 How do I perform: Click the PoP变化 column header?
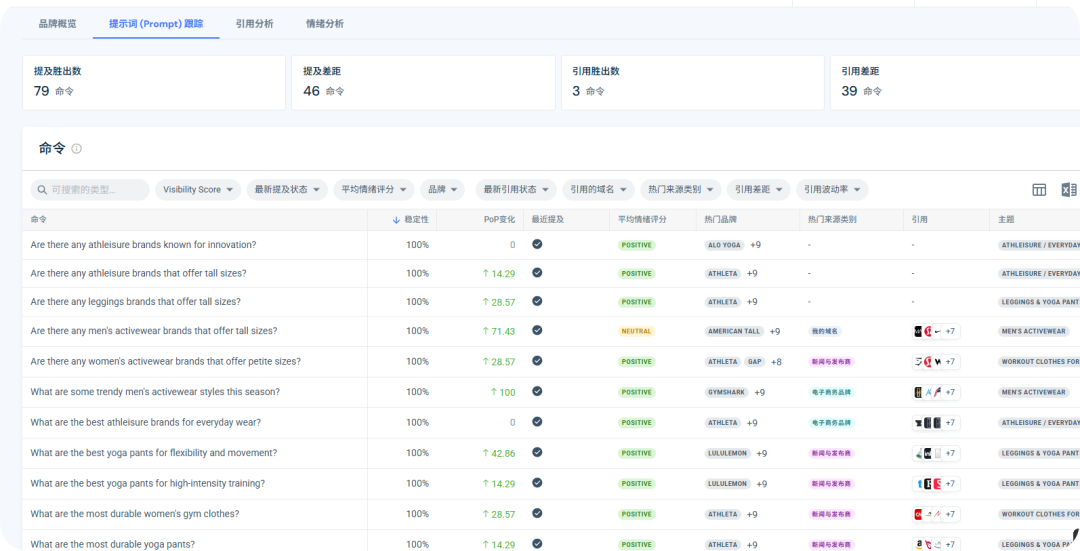(x=499, y=220)
